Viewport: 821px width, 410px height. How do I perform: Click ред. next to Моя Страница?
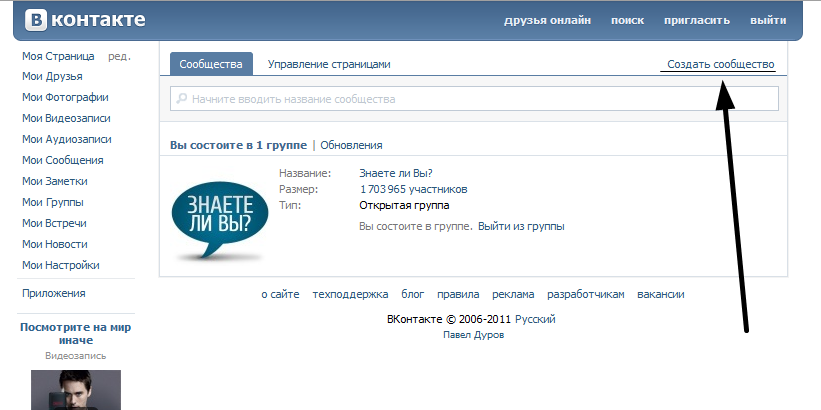pos(119,56)
